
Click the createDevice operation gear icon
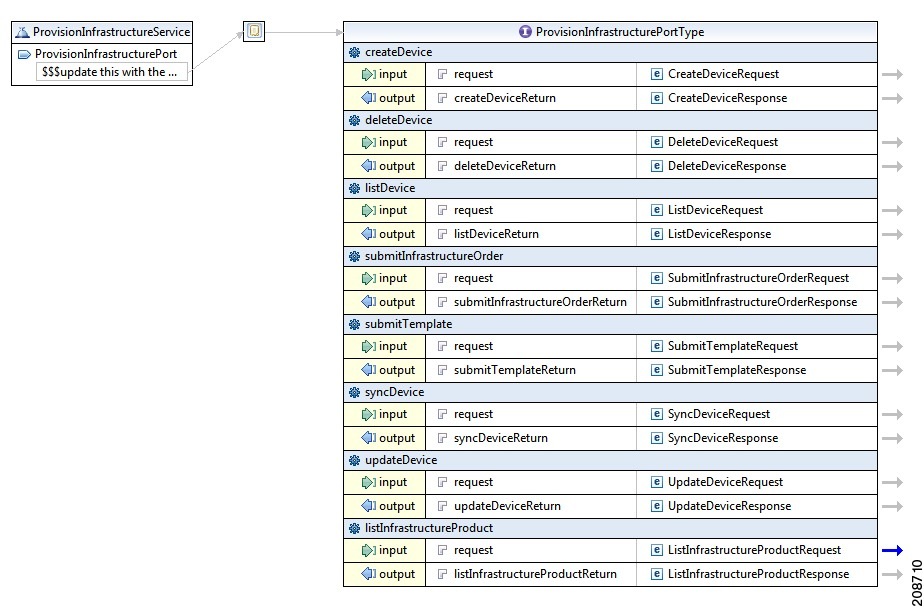(x=356, y=51)
